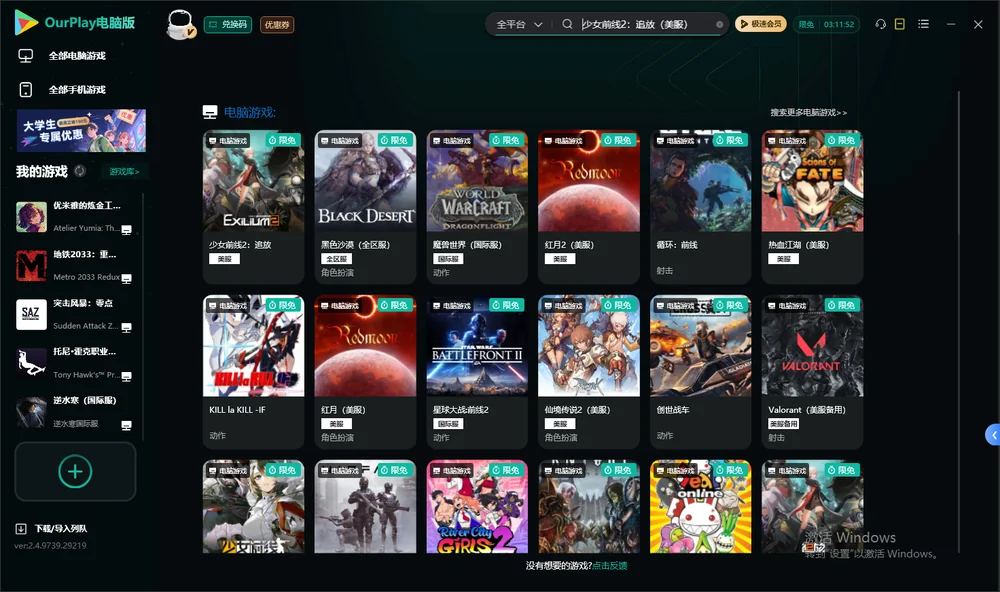This screenshot has height=592, width=1000.
Task: Expand the 全平台 platform dropdown
Action: click(x=519, y=24)
